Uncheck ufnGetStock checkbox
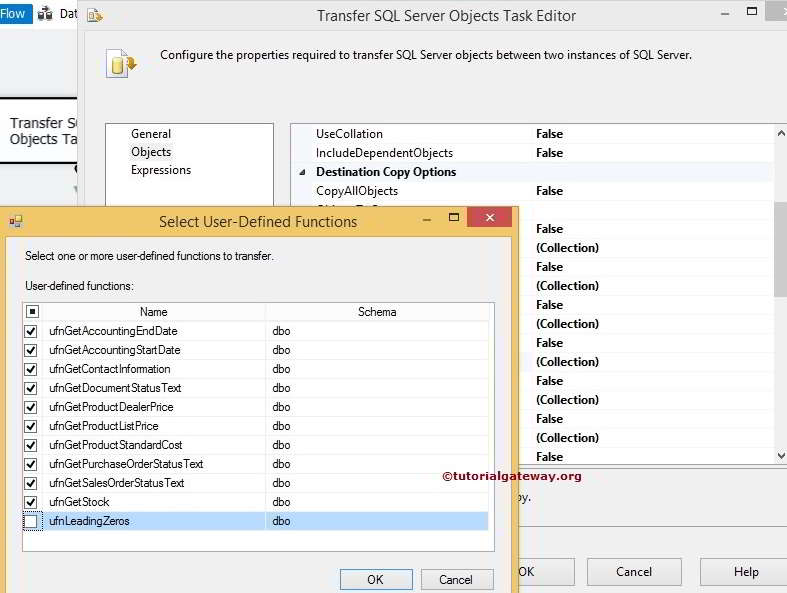The width and height of the screenshot is (787, 593). 31,502
